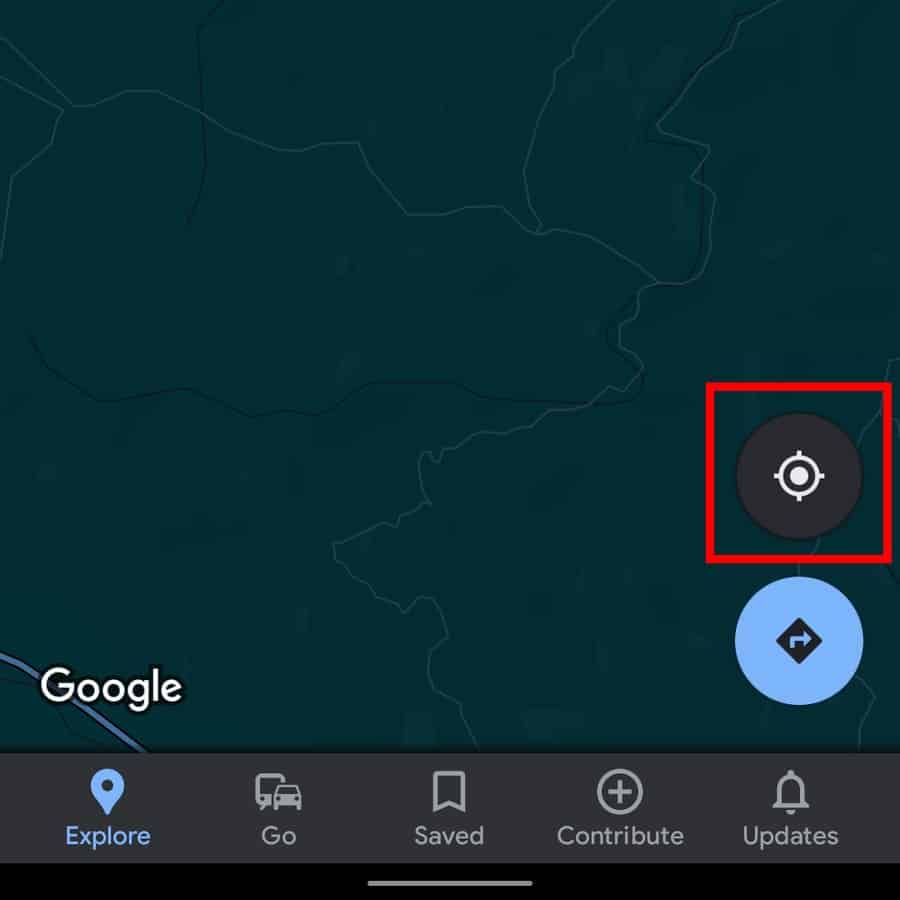The height and width of the screenshot is (900, 900).
Task: Tap the turn arrow inside the directions button
Action: (800, 639)
